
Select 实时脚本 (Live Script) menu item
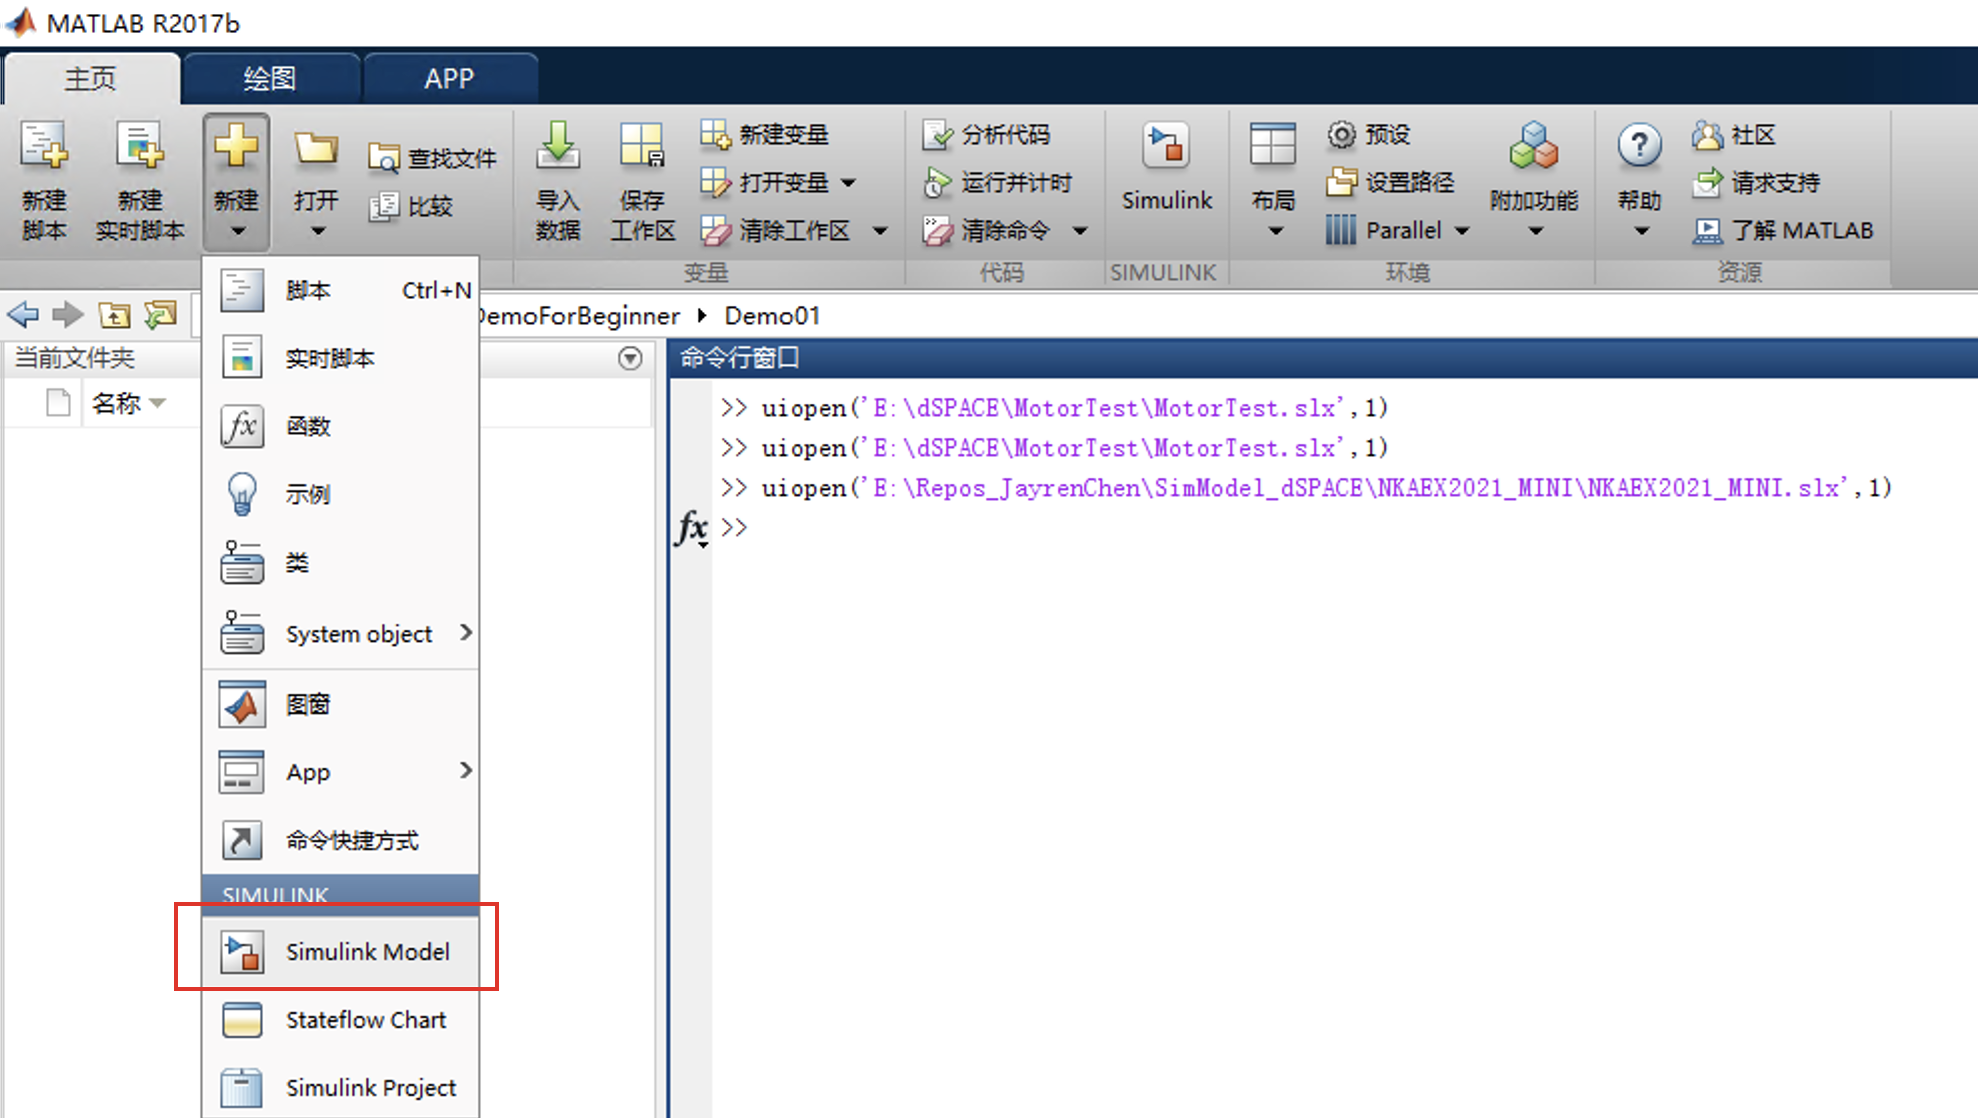(x=341, y=358)
